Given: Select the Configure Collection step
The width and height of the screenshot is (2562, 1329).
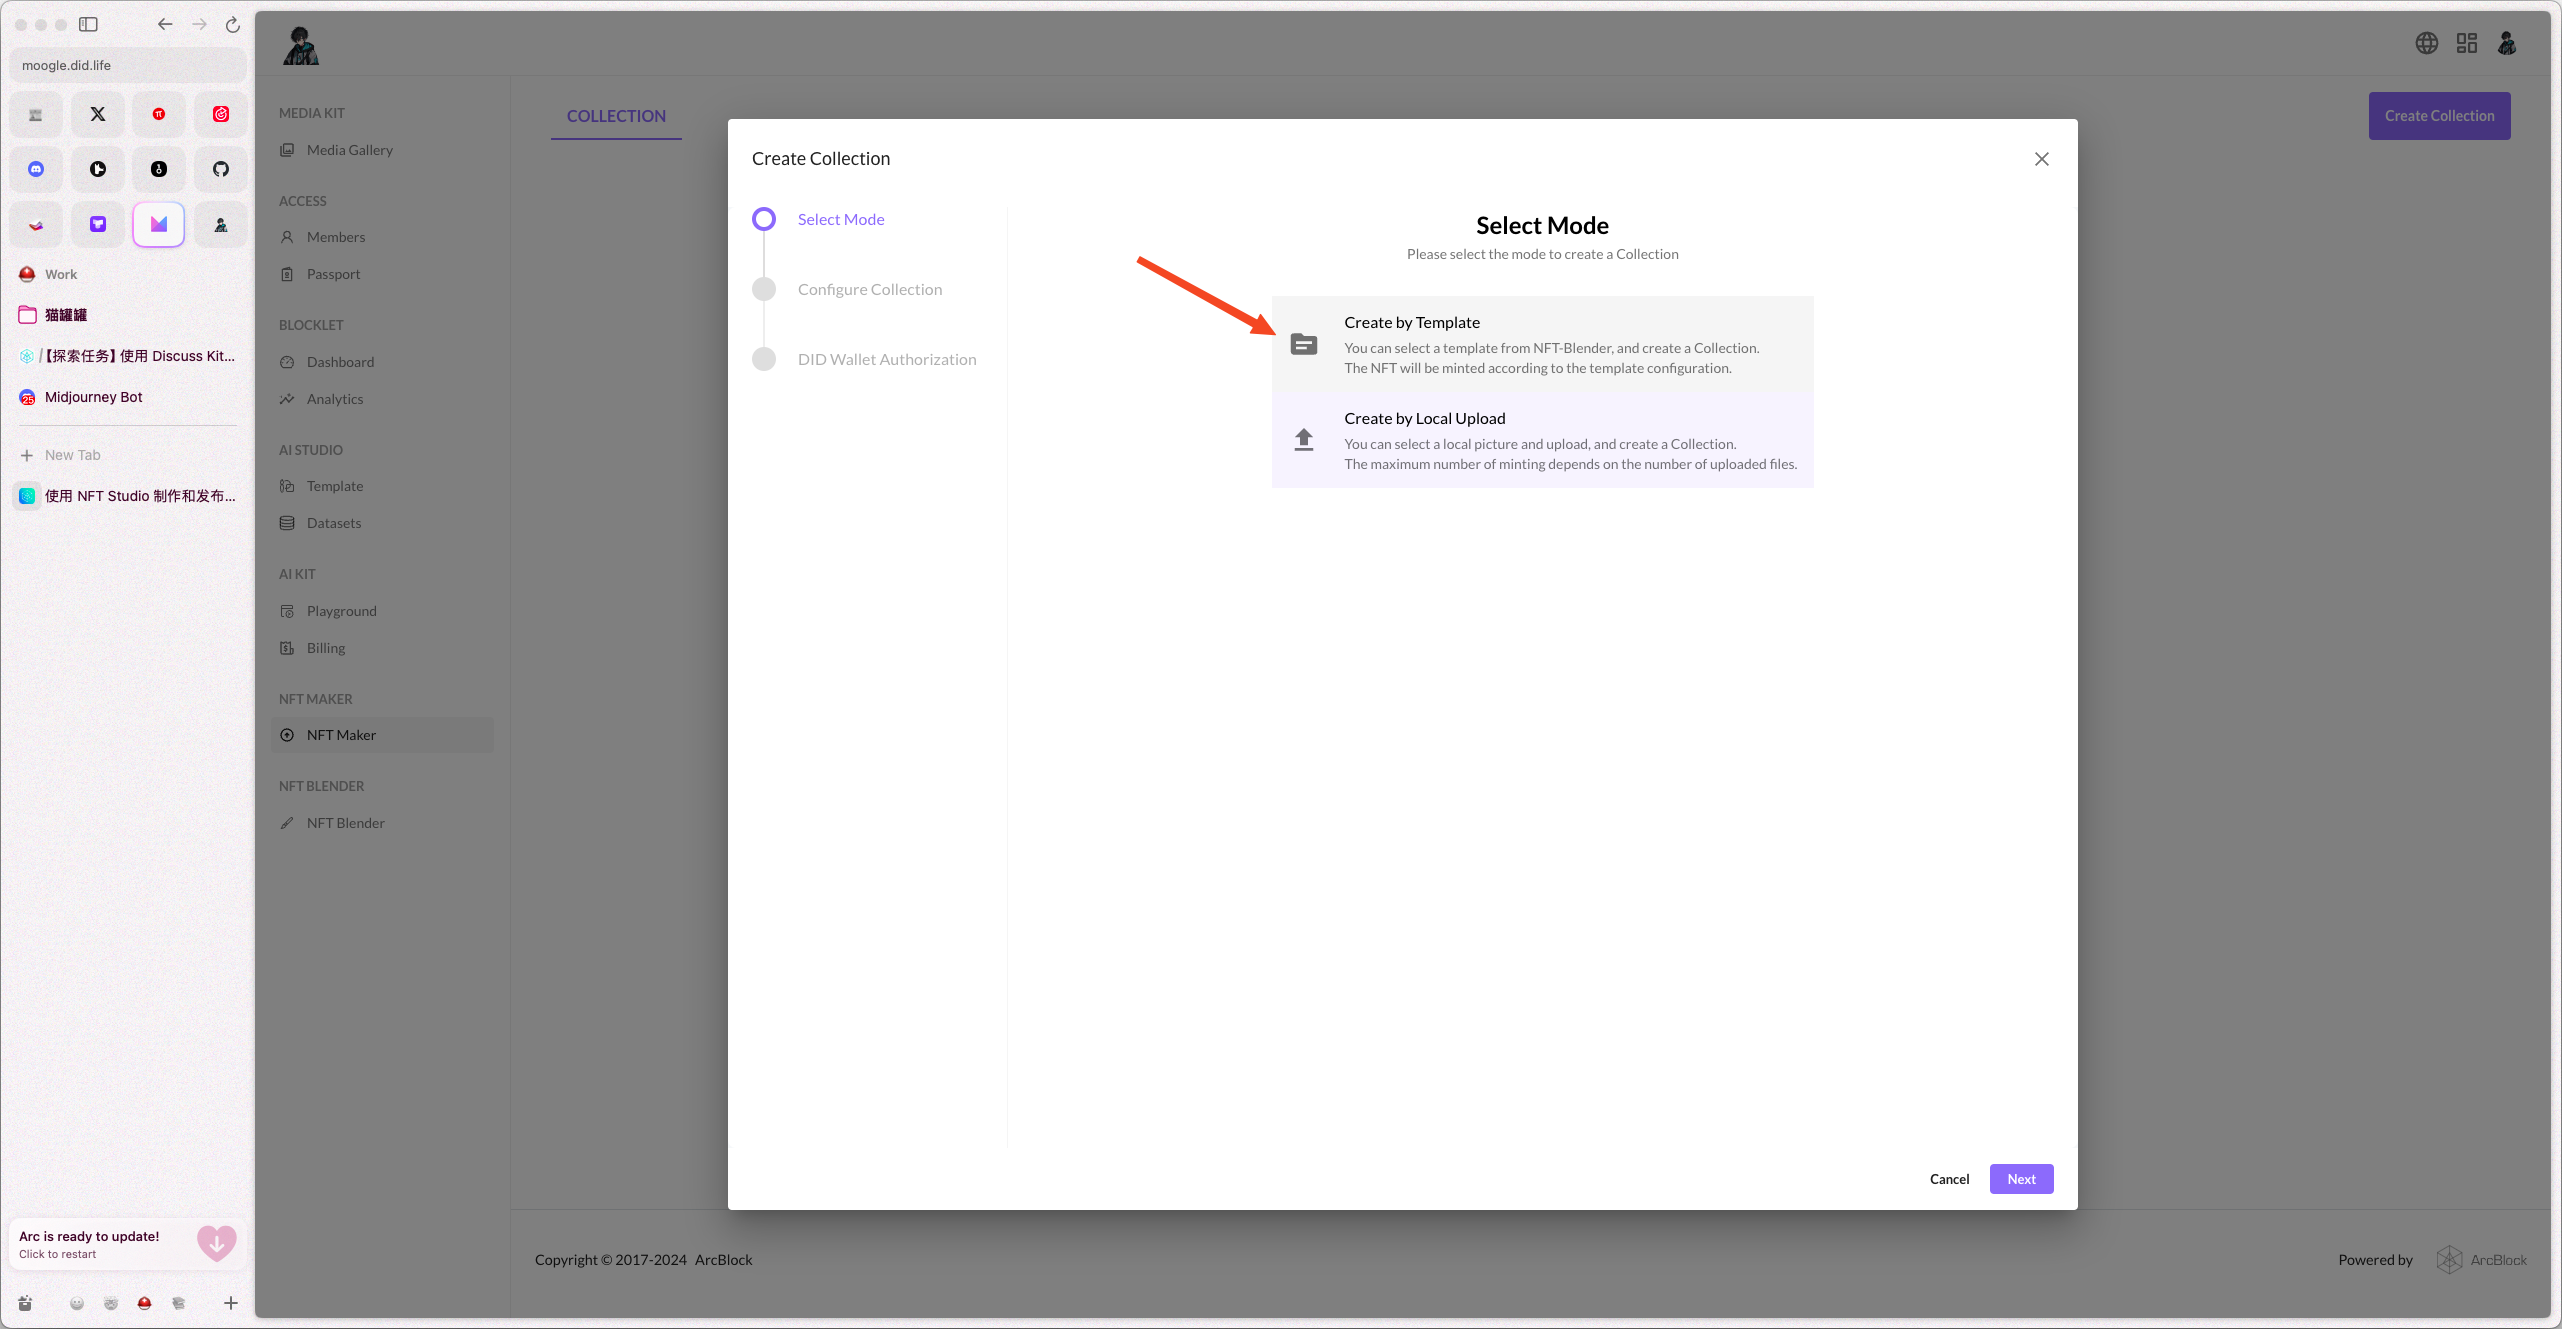Looking at the screenshot, I should pos(869,289).
